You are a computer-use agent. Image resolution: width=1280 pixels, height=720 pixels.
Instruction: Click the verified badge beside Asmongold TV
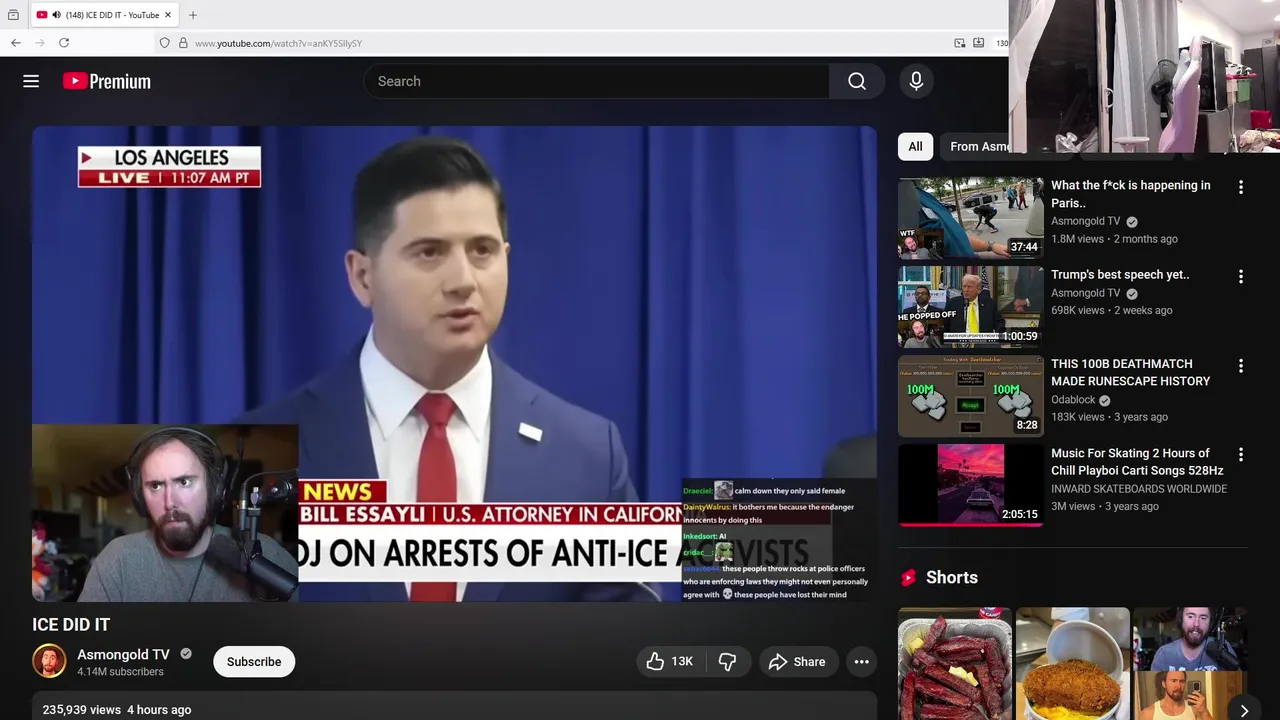click(x=185, y=654)
